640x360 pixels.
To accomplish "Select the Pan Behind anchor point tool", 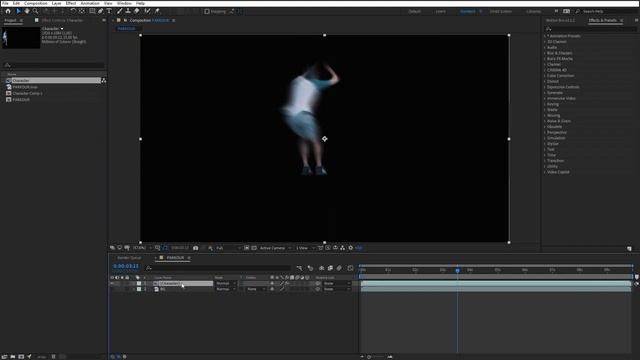I will coord(82,11).
